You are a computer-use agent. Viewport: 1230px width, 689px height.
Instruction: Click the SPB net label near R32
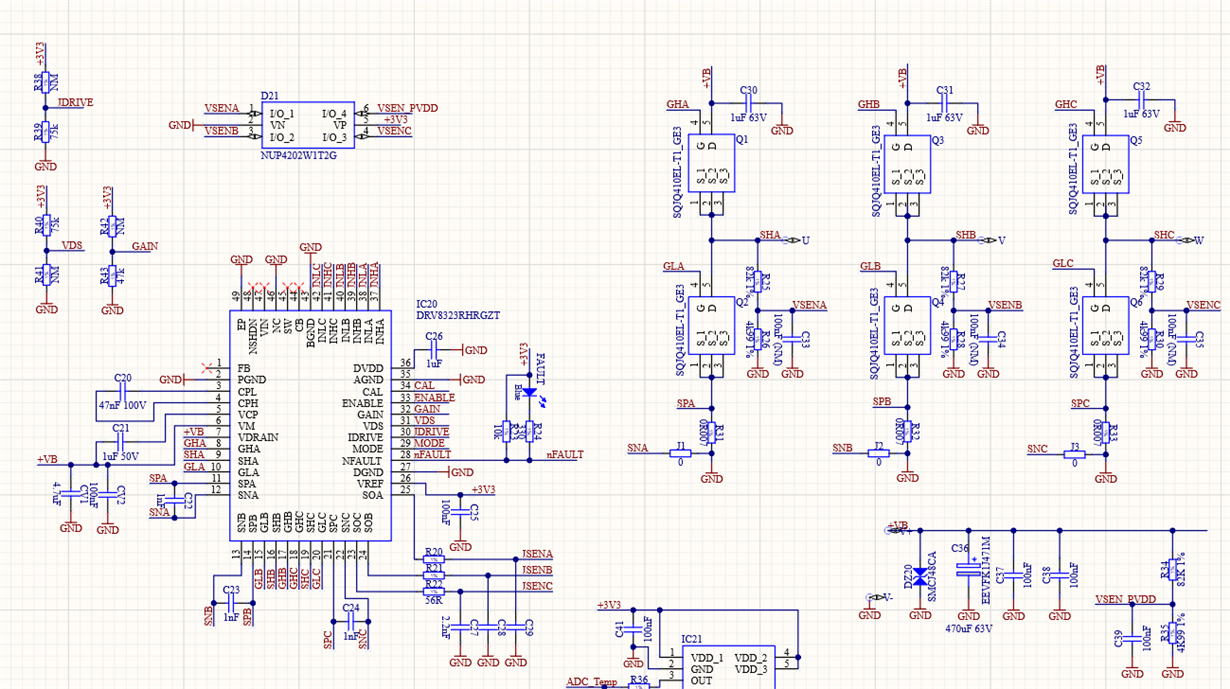pos(882,402)
